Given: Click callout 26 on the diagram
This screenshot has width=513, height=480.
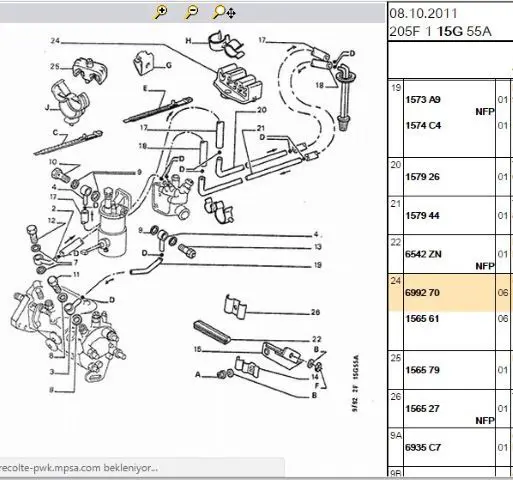Looking at the screenshot, I should coord(315,312).
